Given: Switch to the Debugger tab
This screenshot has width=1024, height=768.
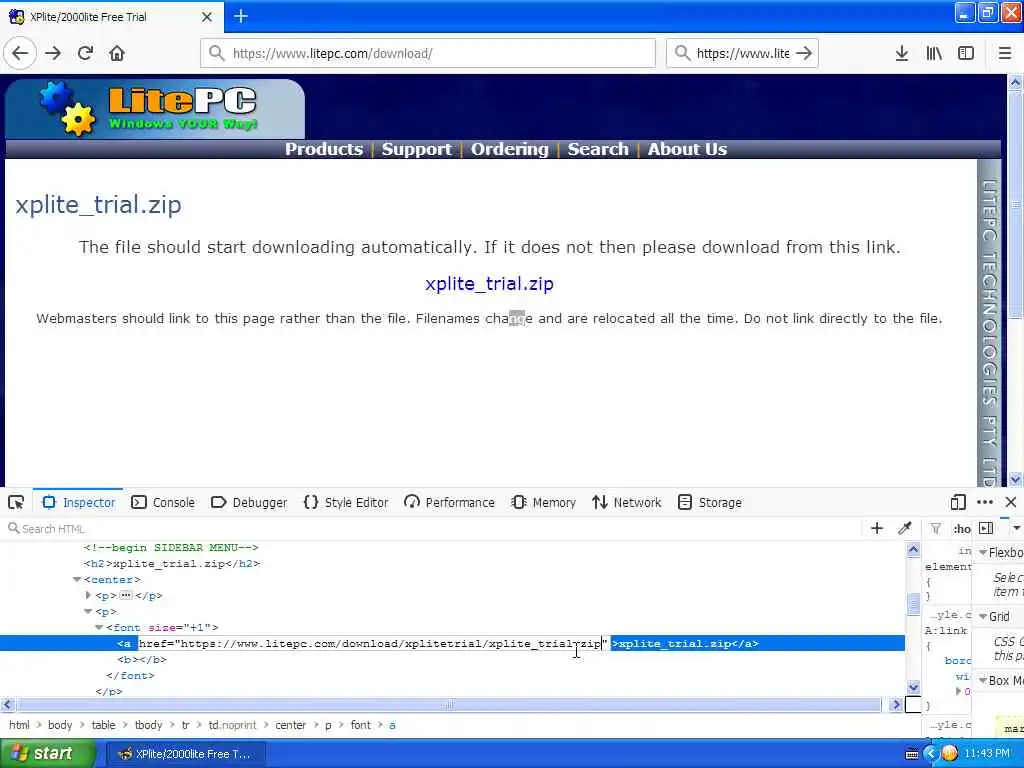Looking at the screenshot, I should pos(249,502).
